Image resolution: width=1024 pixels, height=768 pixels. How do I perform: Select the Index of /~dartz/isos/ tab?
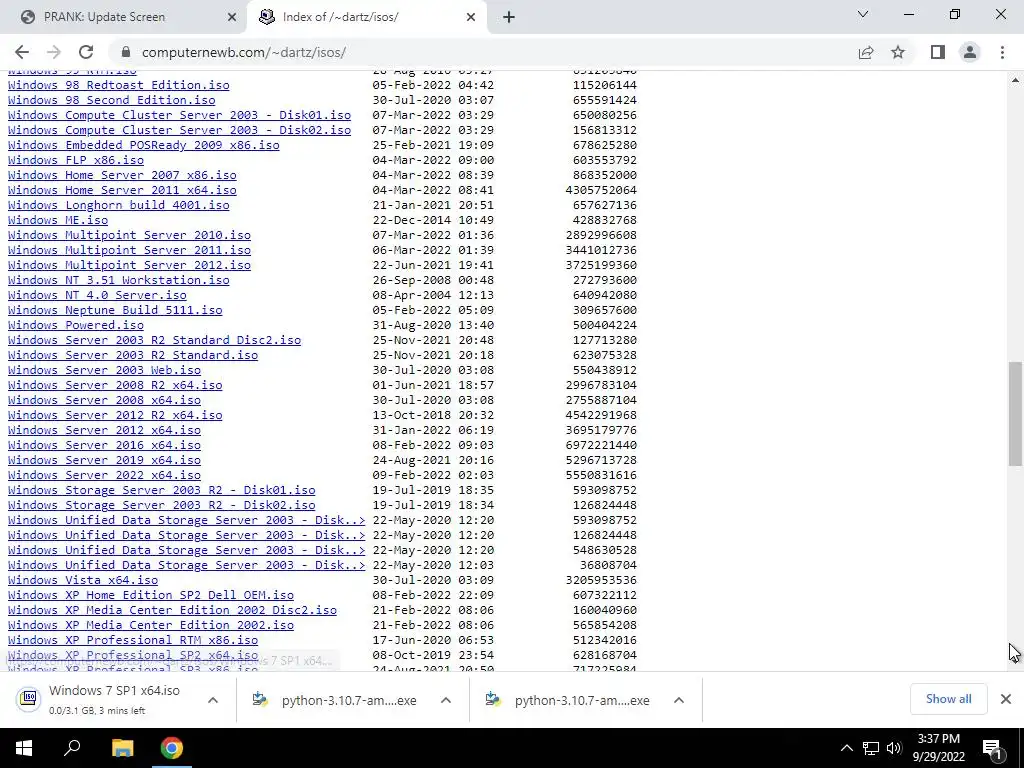[366, 17]
